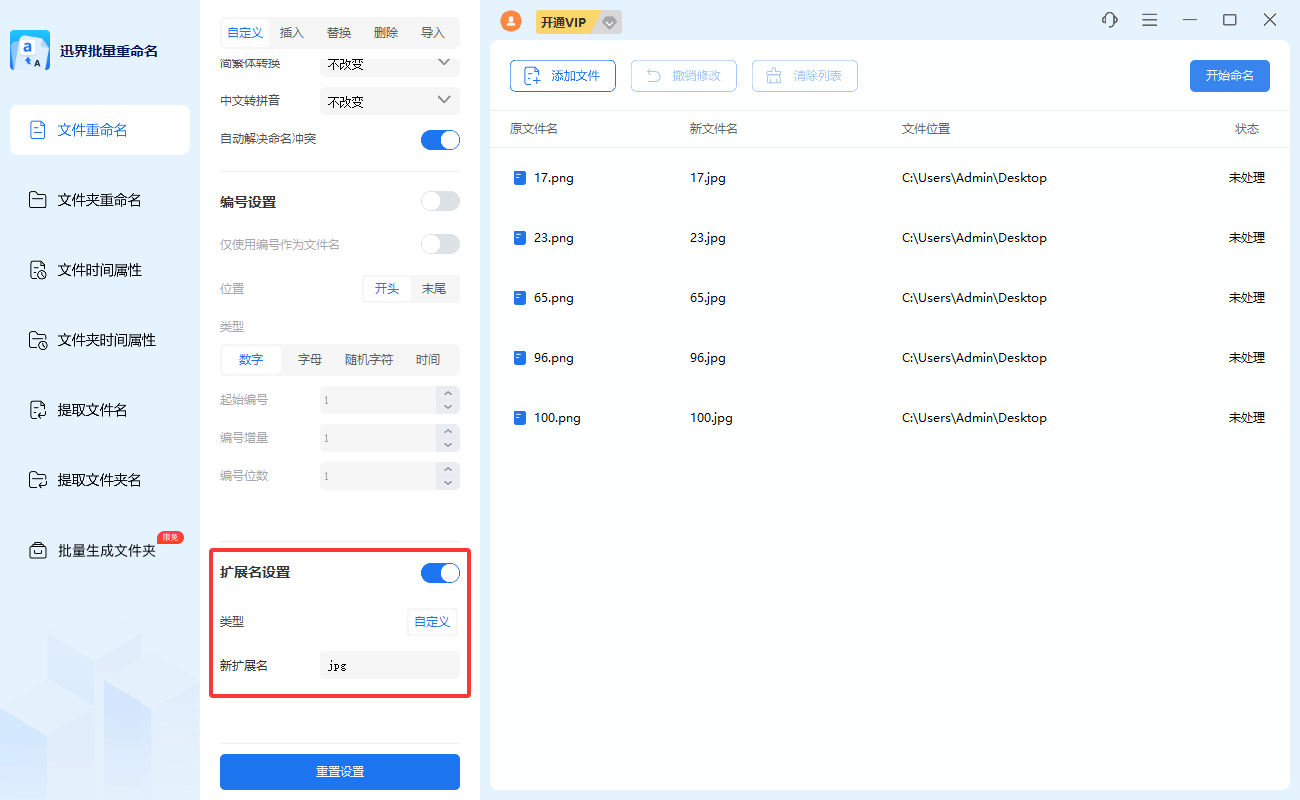Viewport: 1300px width, 800px height.
Task: Open the 类型 自定义 extension dropdown
Action: tap(432, 622)
